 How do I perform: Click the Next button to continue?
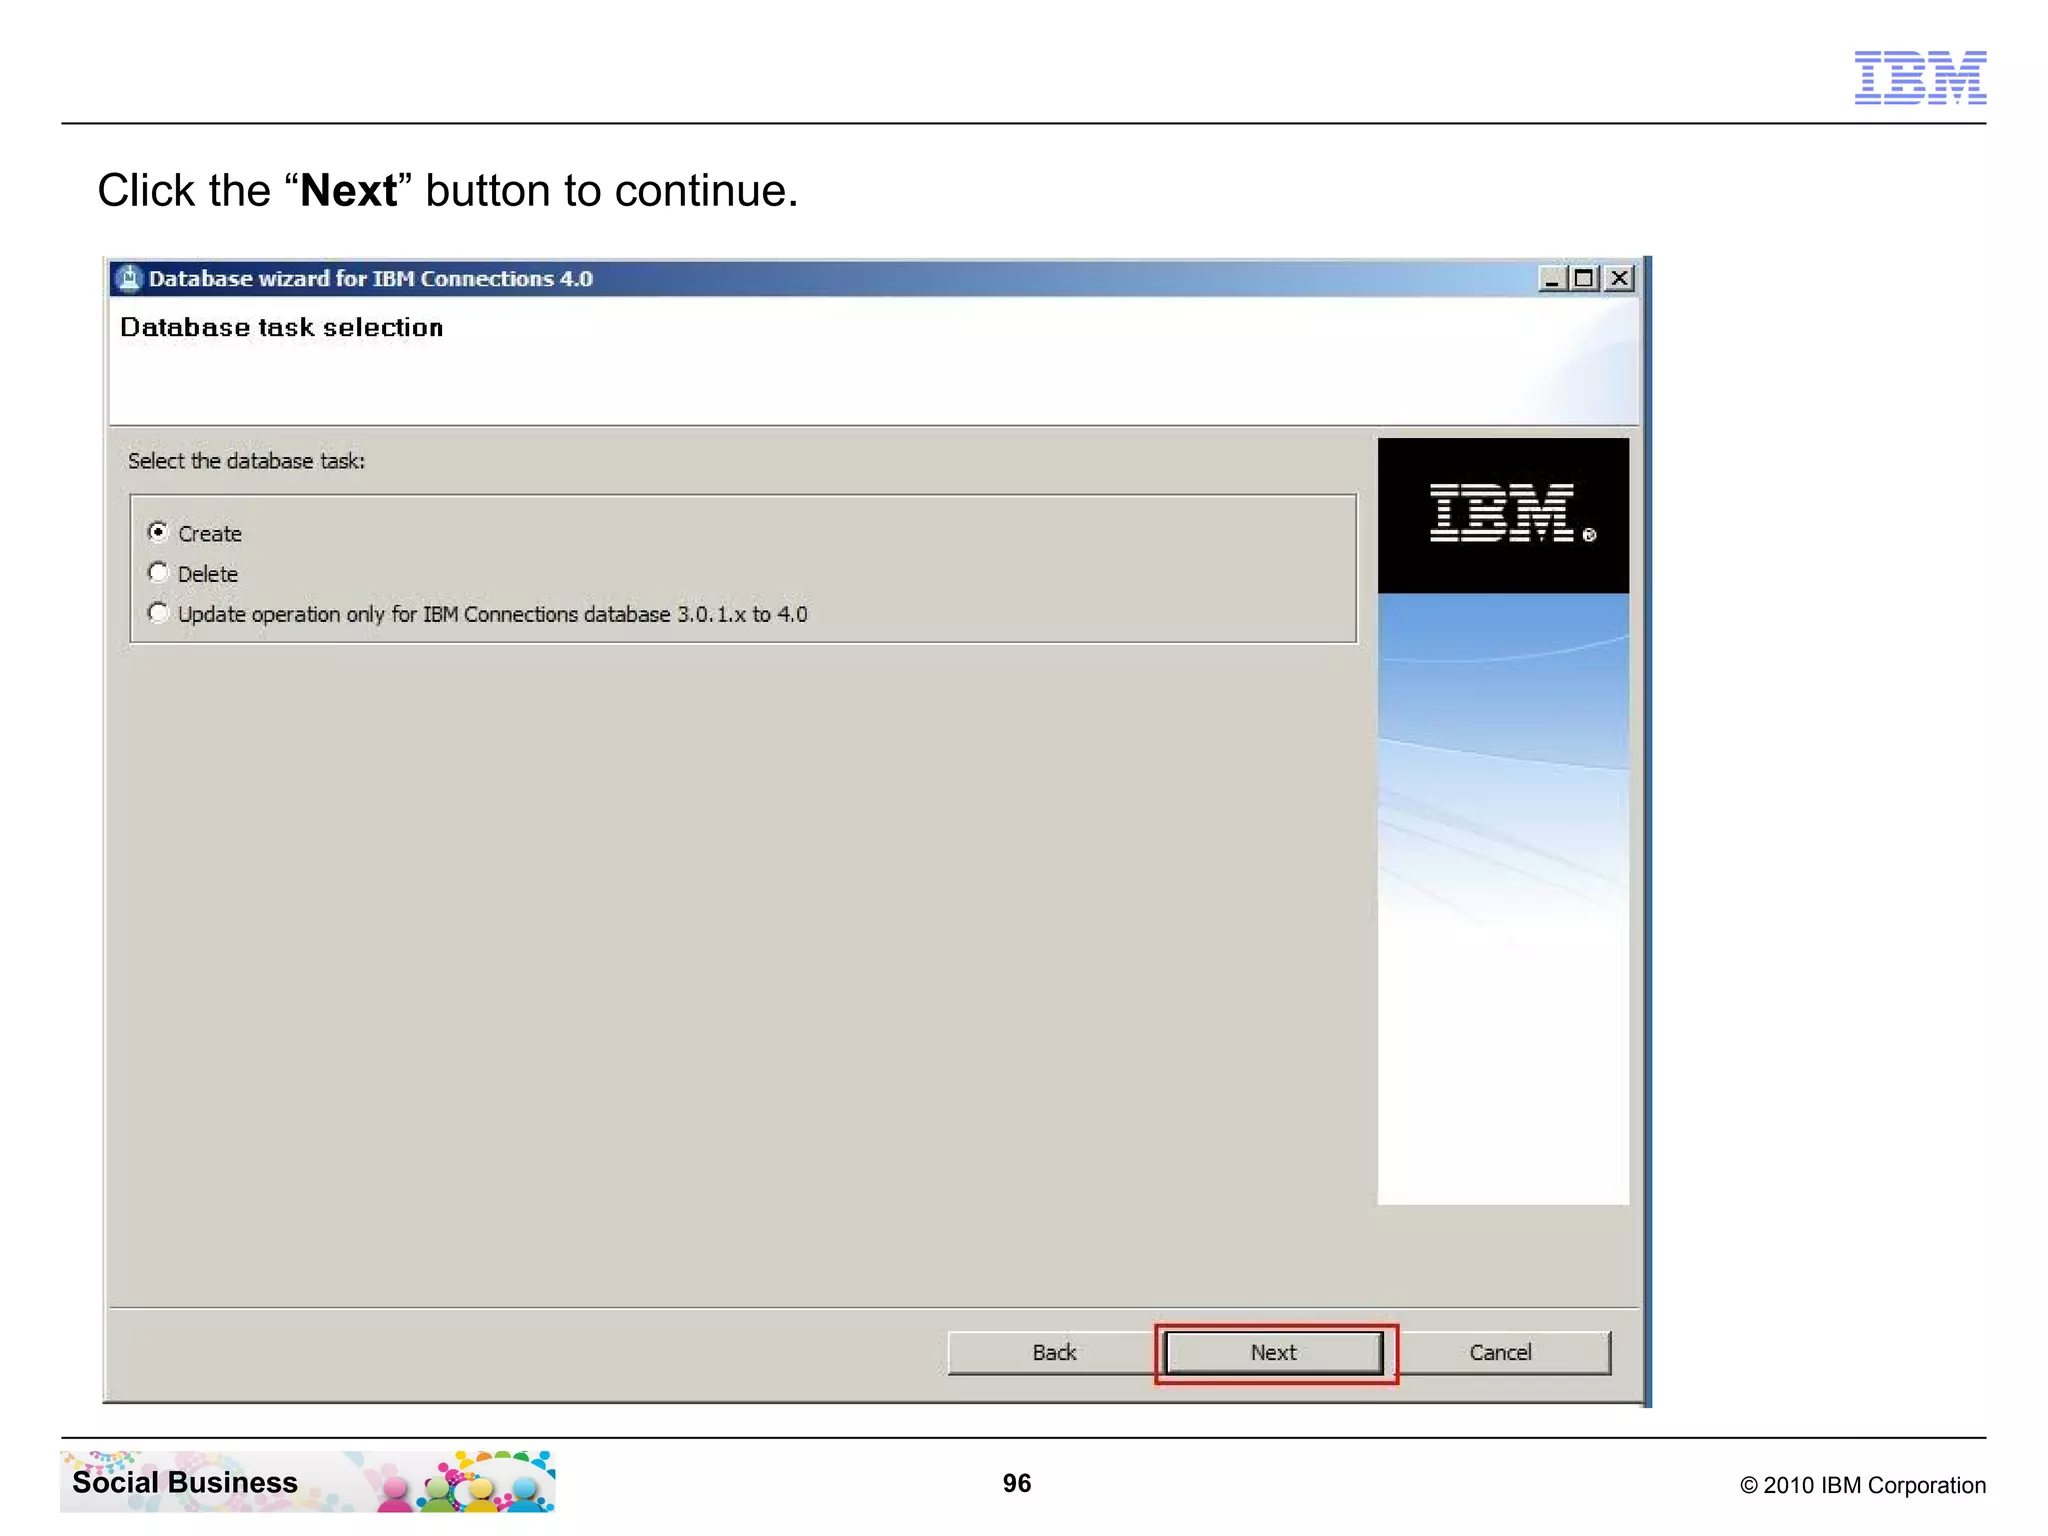(x=1274, y=1353)
